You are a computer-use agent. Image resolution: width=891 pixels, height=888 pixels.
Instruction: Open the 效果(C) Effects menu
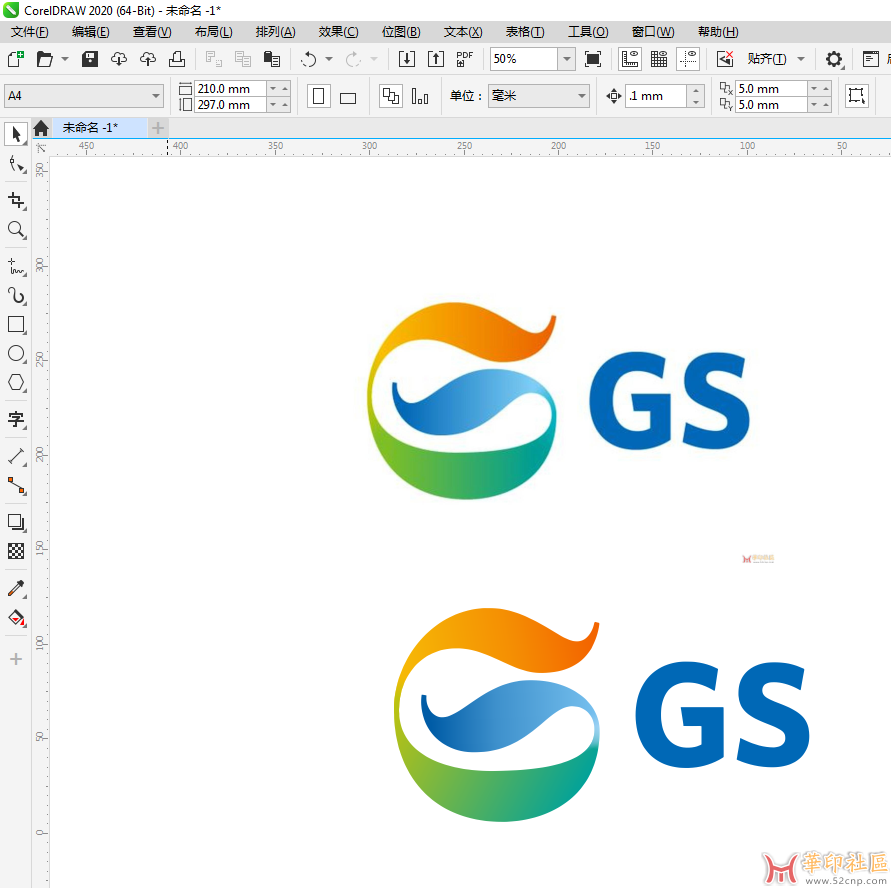338,32
